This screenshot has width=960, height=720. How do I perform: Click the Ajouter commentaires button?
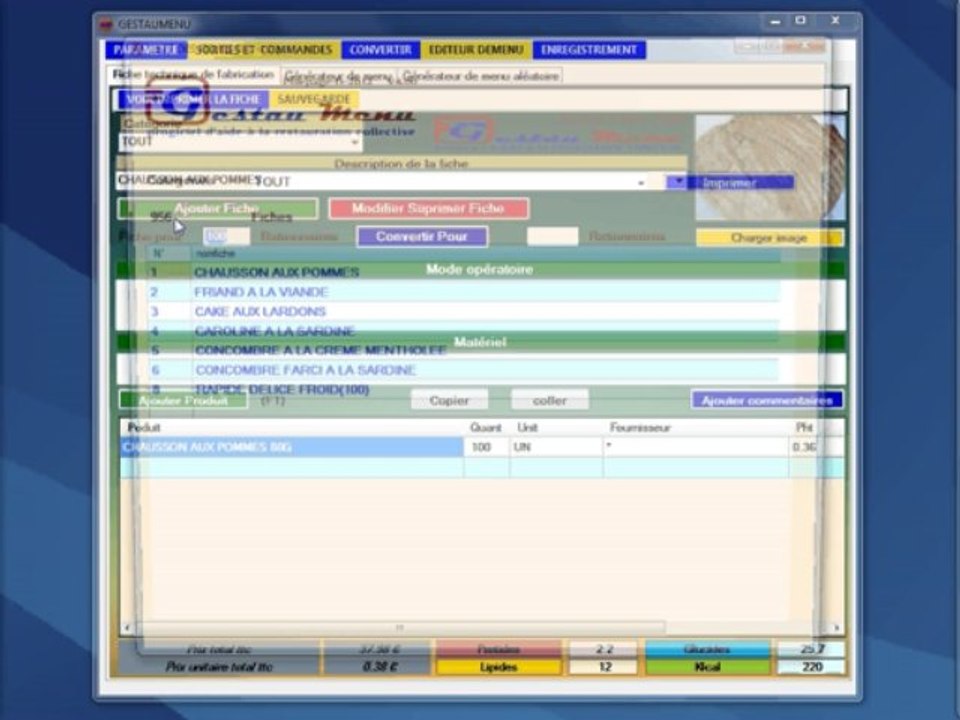pos(767,400)
